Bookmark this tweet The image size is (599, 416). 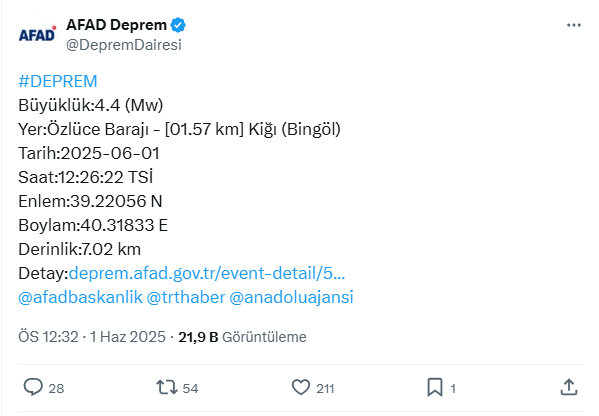coord(435,387)
